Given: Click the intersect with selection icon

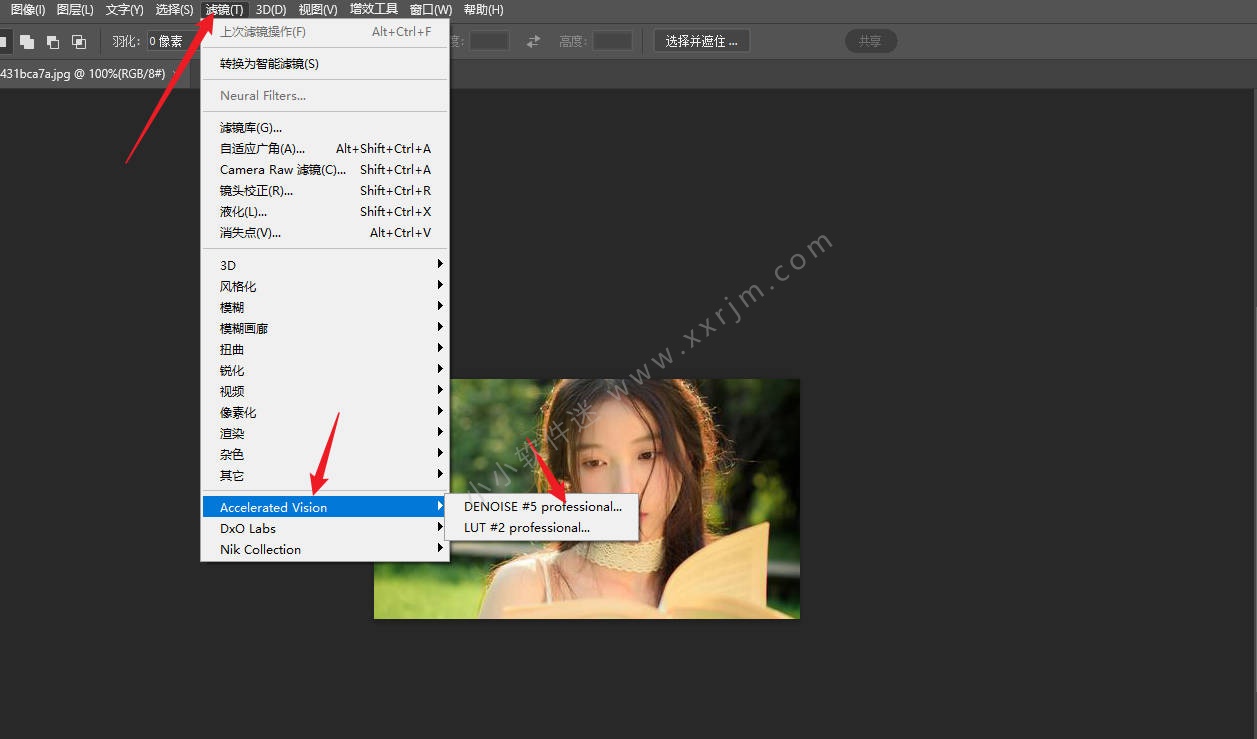Looking at the screenshot, I should click(x=79, y=41).
